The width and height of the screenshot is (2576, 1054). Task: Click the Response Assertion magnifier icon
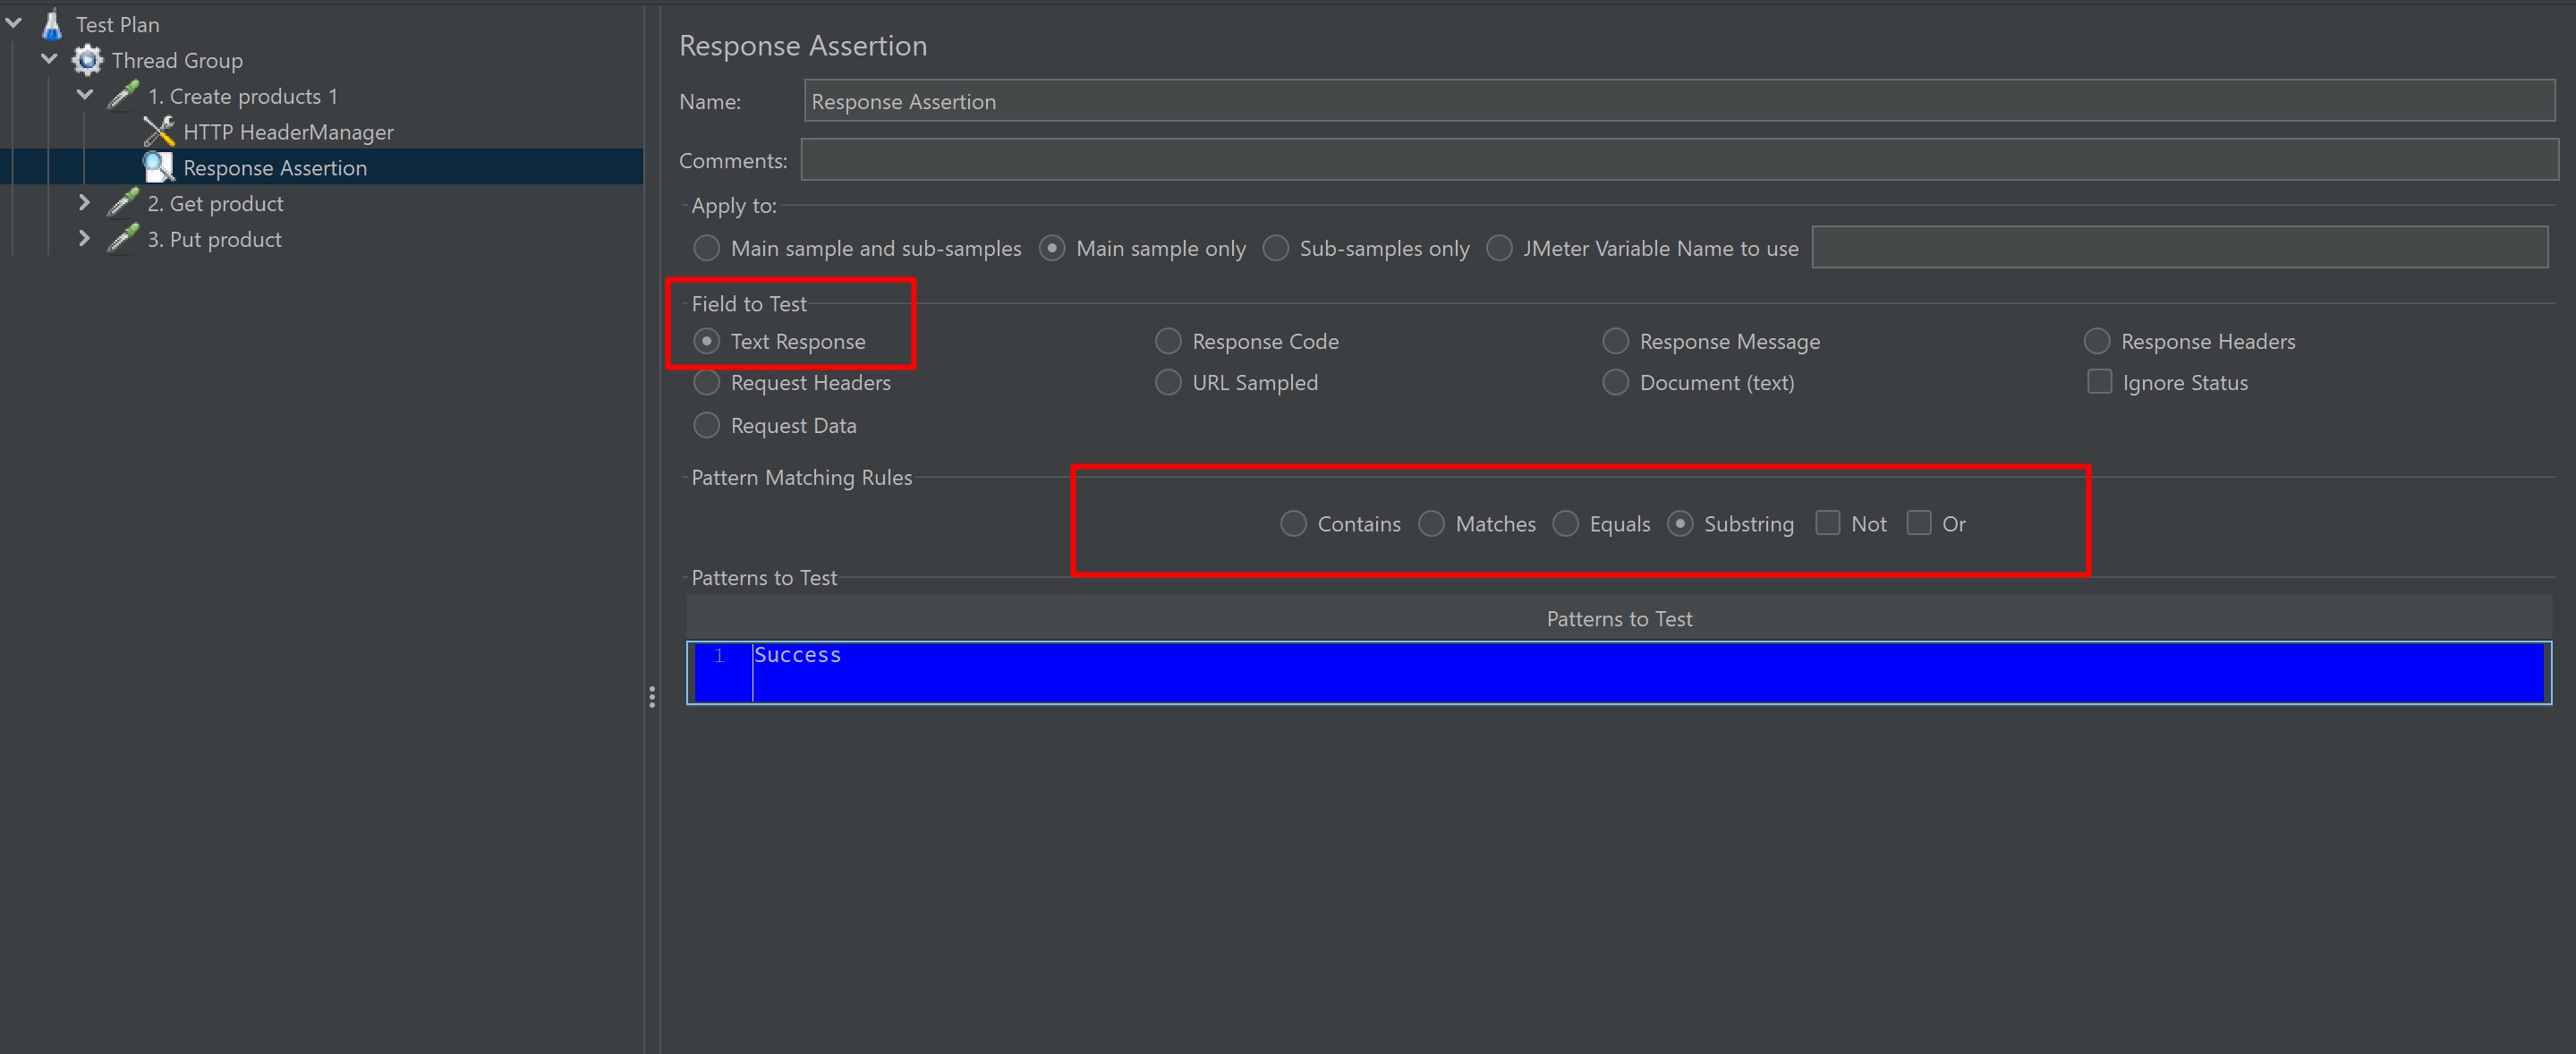pyautogui.click(x=158, y=167)
